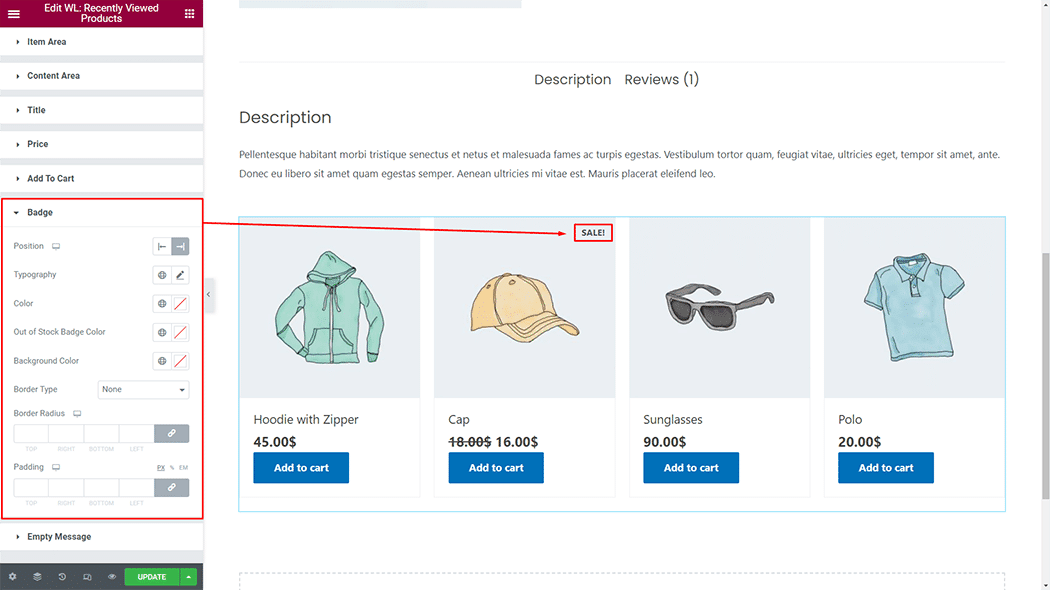Open the Navigator layers panel
The height and width of the screenshot is (590, 1050).
tap(37, 577)
